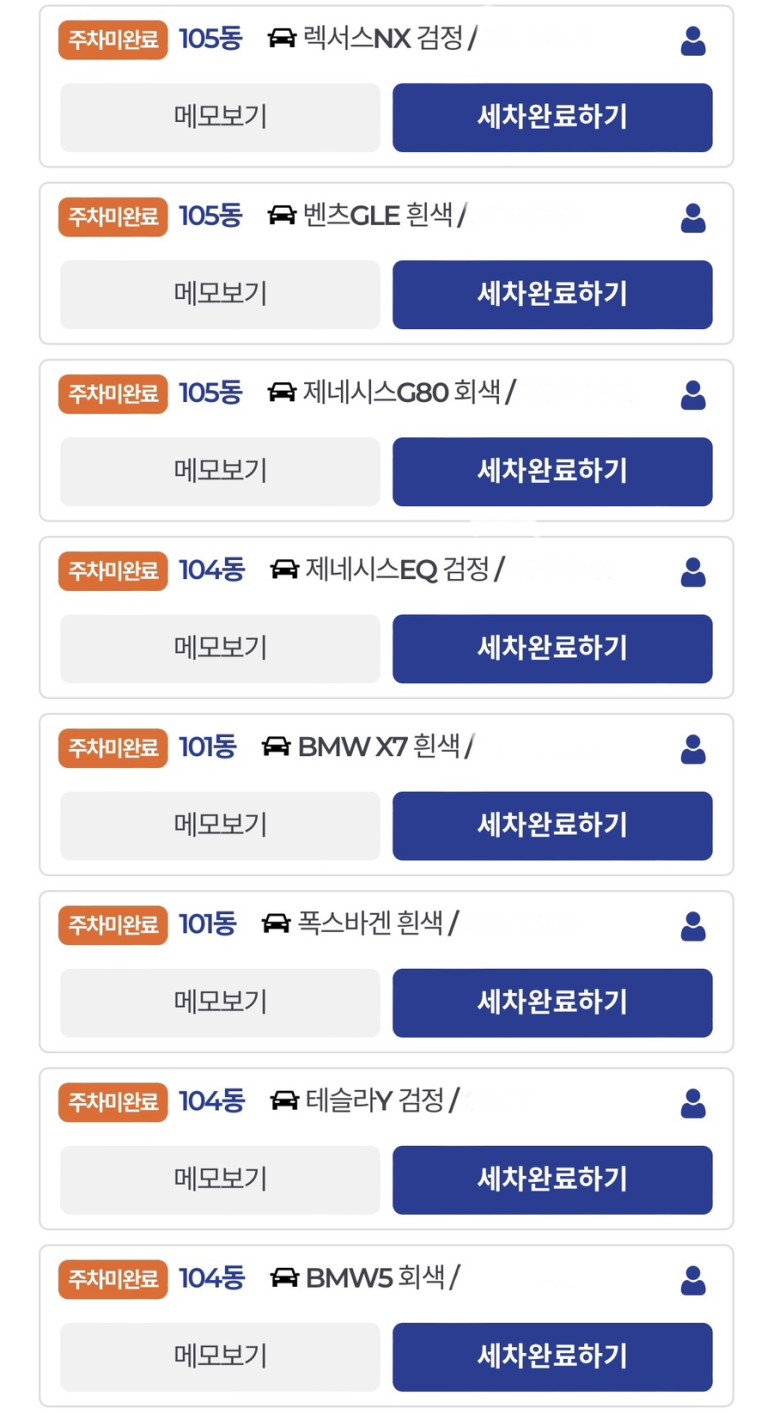
Task: Select the 101동 label on 폭스바겐 card
Action: pos(207,924)
